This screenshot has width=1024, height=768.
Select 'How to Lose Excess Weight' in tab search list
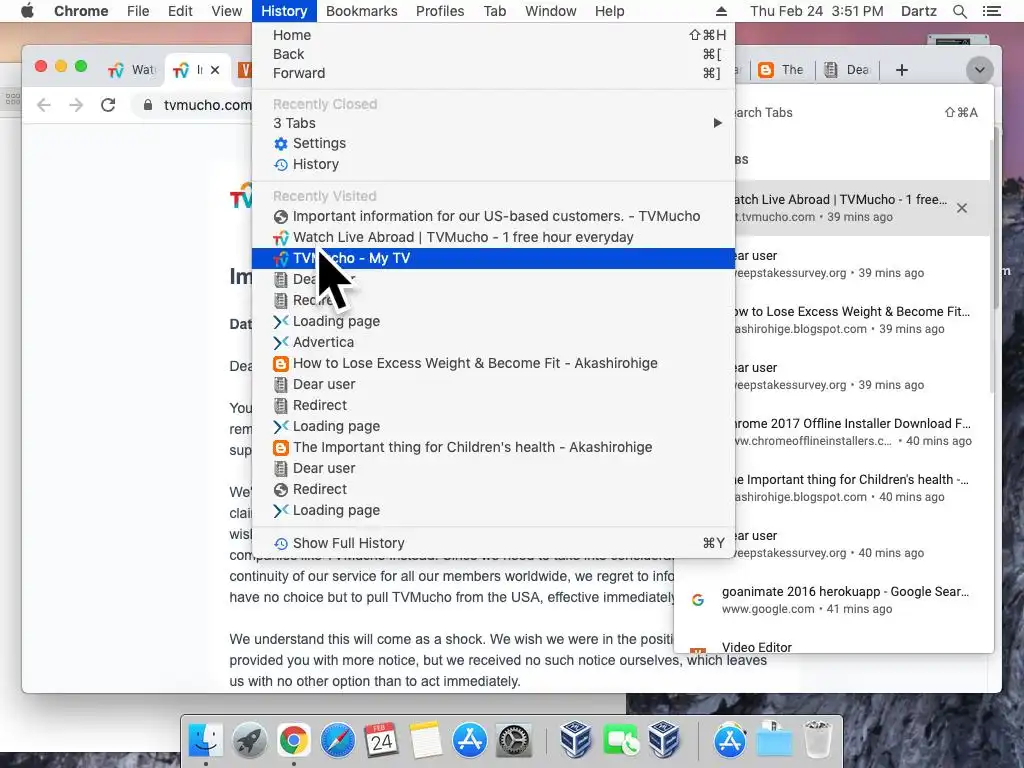tap(862, 320)
